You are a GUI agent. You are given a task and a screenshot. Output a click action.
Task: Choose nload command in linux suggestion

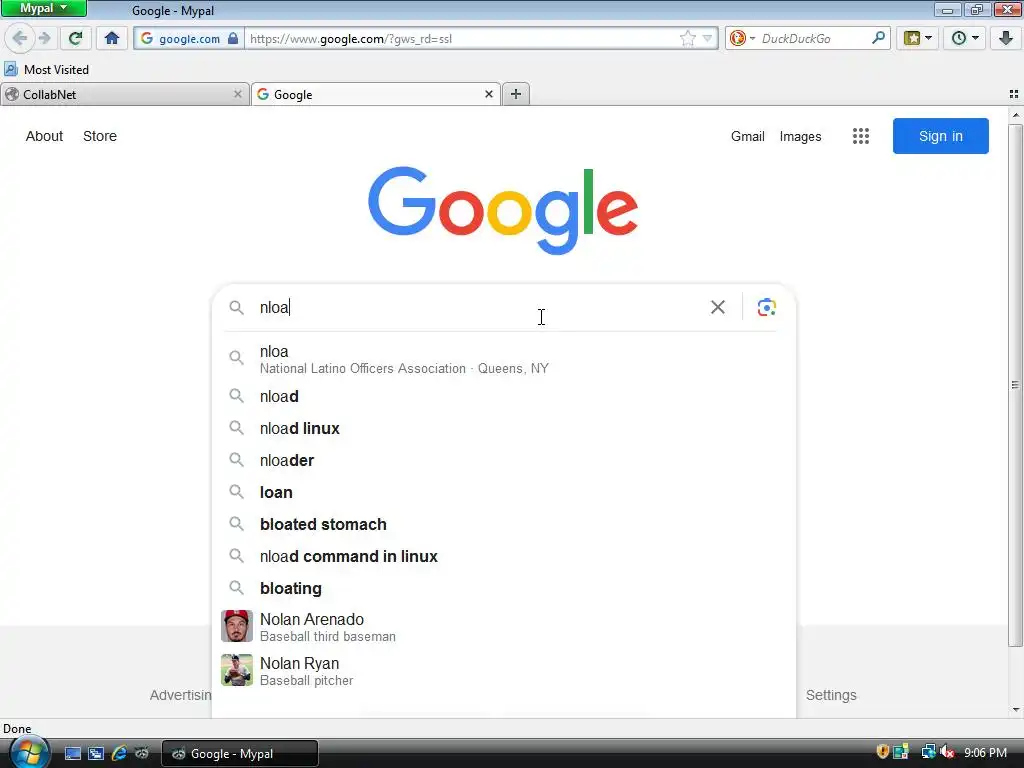tap(503, 556)
